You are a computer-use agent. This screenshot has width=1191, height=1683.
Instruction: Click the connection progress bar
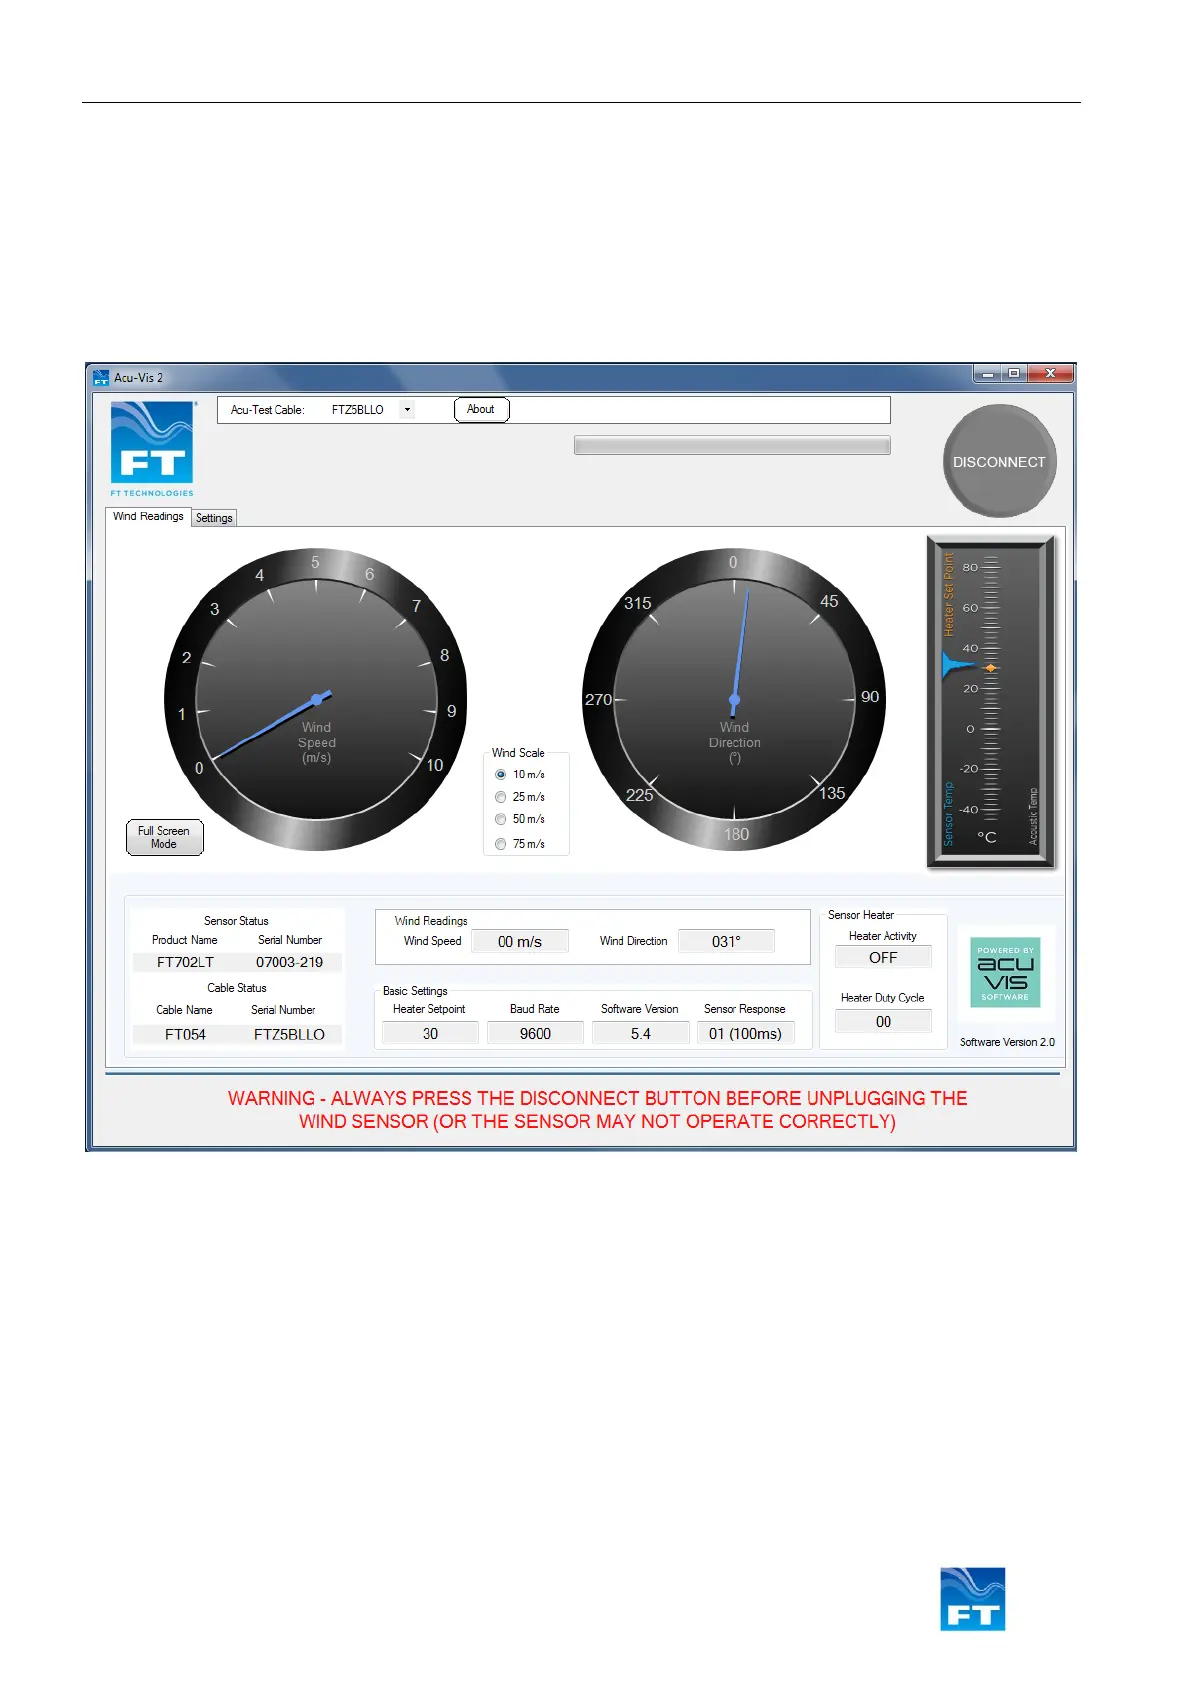coord(732,446)
